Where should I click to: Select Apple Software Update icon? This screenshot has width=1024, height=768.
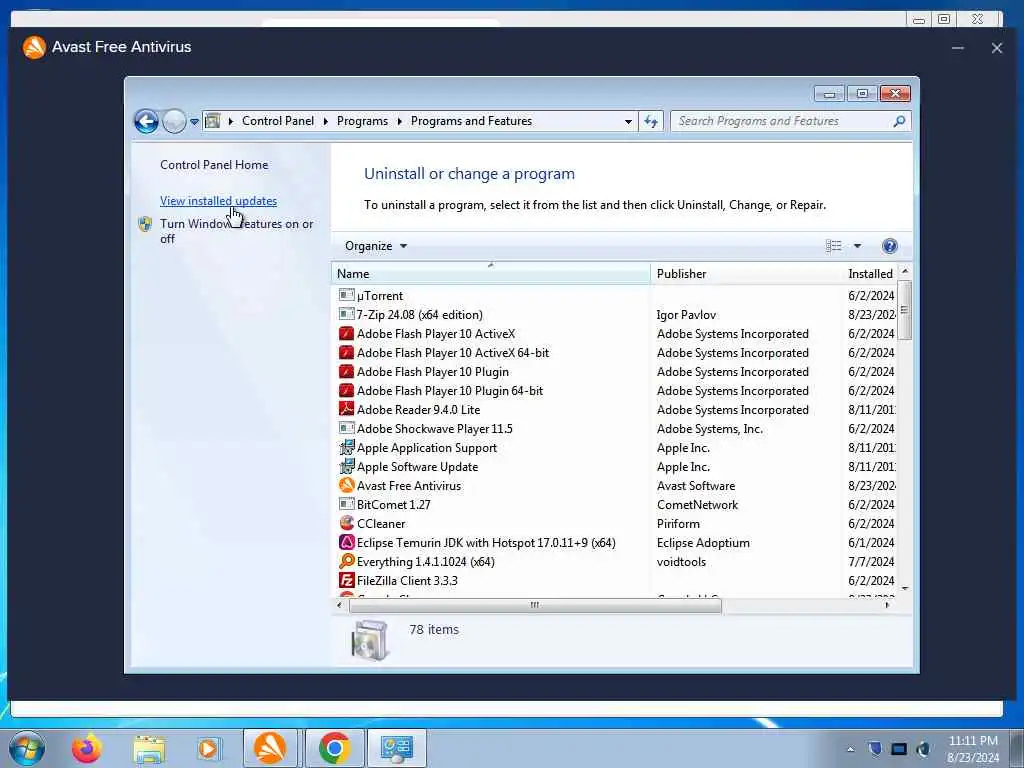click(x=347, y=466)
